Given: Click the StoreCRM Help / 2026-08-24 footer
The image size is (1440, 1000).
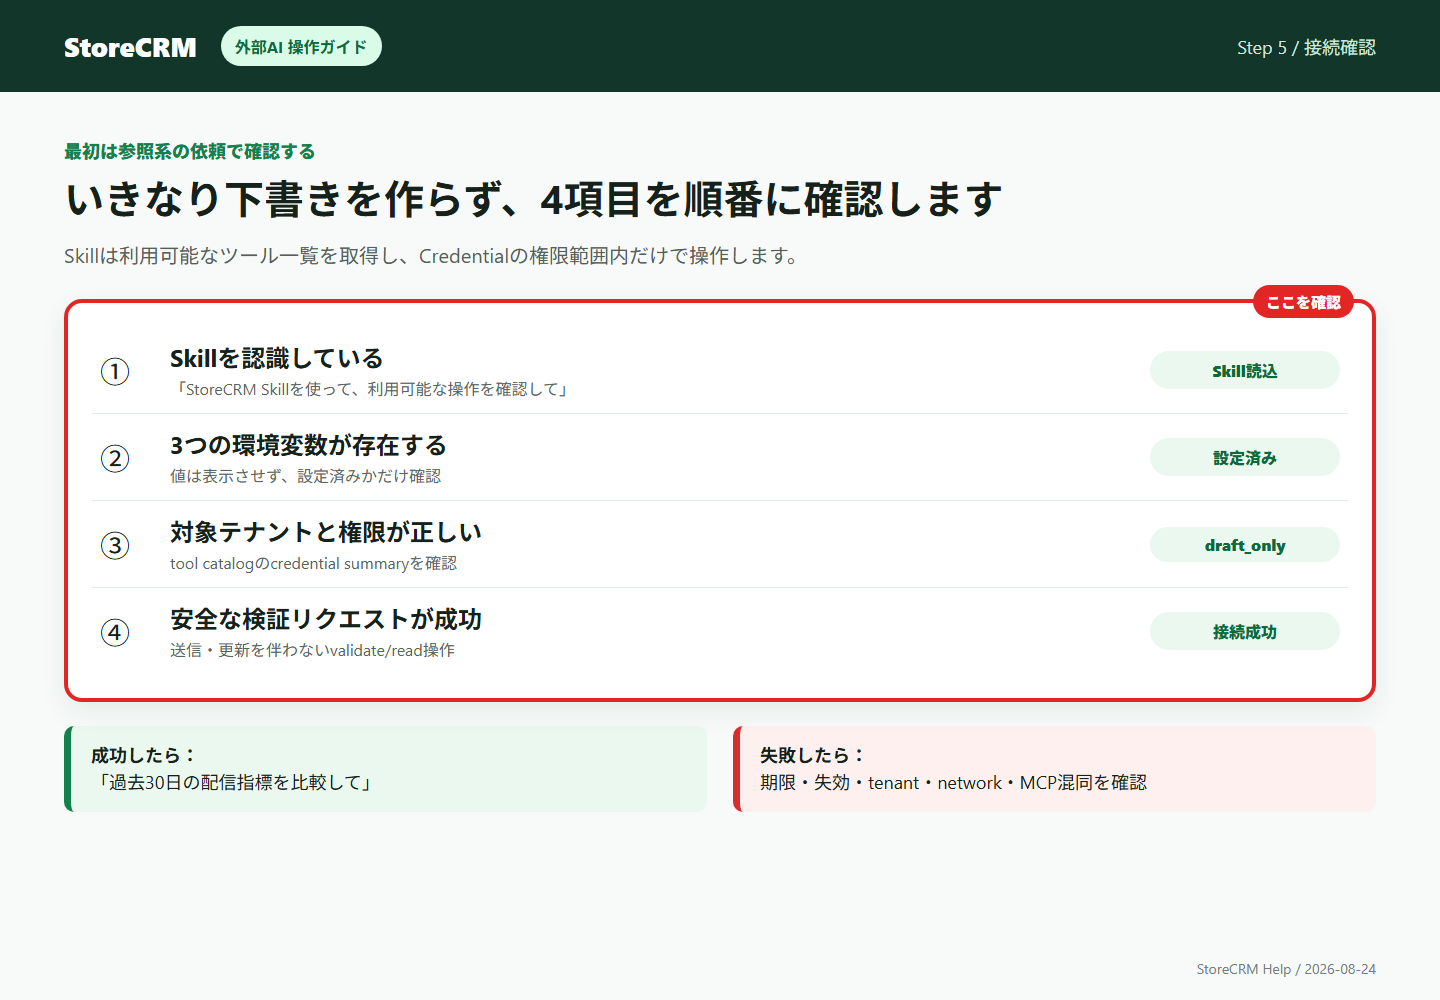Looking at the screenshot, I should (x=1286, y=969).
